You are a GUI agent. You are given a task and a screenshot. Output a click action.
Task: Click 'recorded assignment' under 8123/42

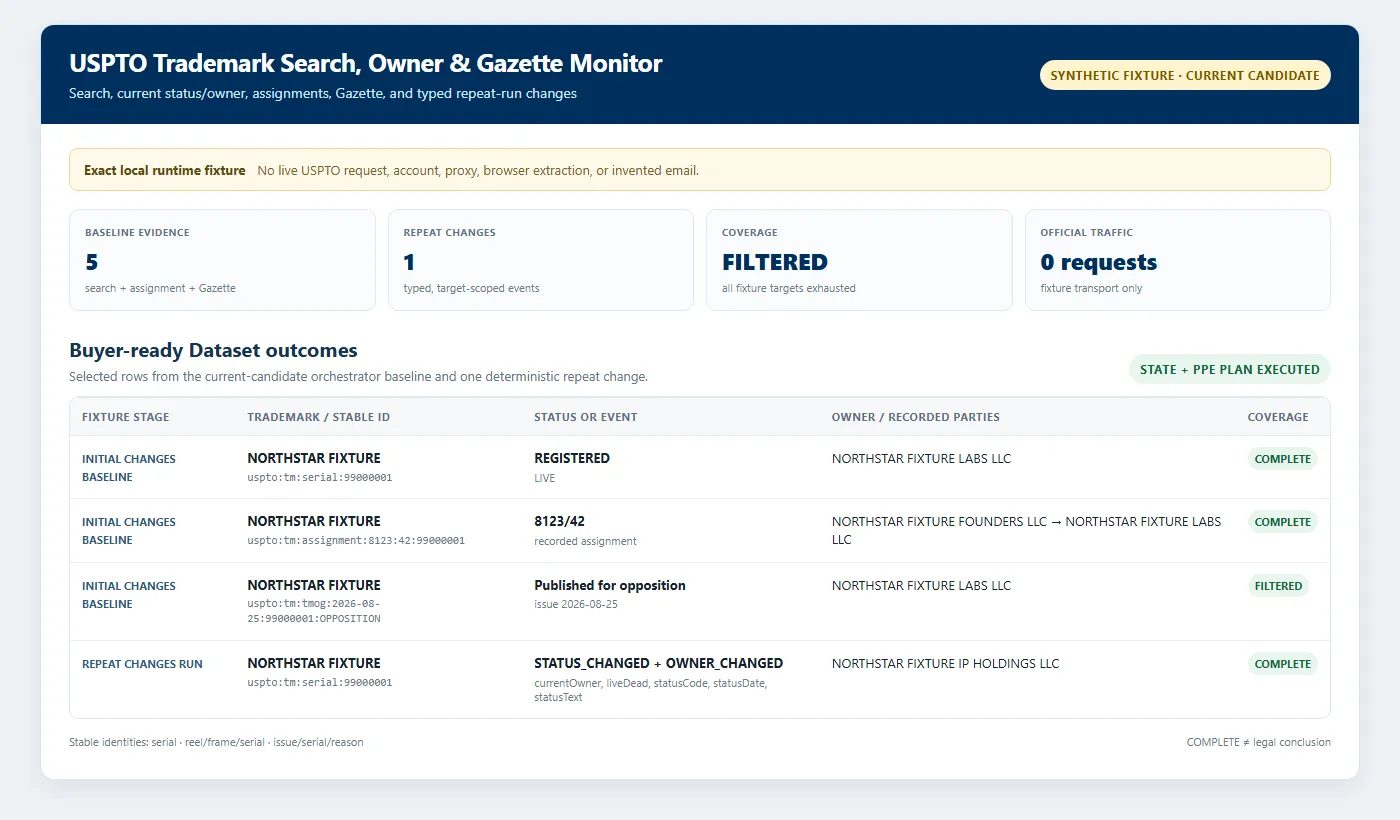tap(585, 541)
